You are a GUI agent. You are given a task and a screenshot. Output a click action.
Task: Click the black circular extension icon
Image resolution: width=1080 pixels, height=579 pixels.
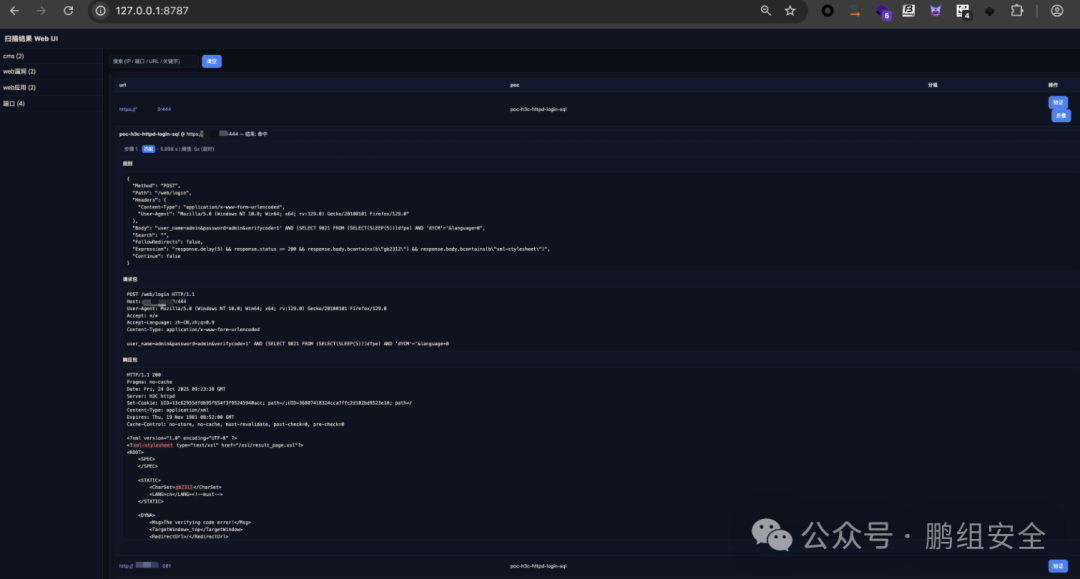pyautogui.click(x=827, y=11)
